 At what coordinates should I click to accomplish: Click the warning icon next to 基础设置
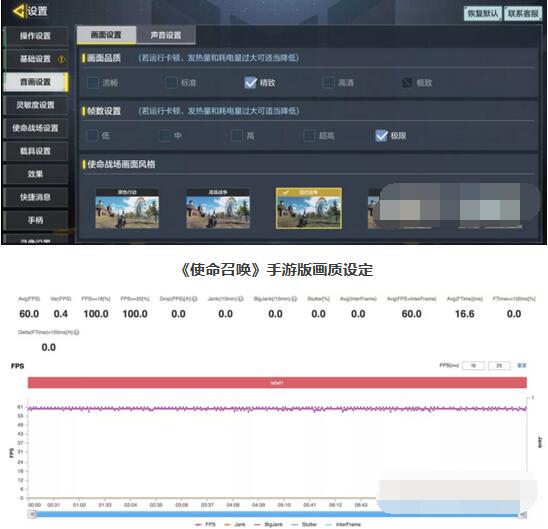(62, 59)
